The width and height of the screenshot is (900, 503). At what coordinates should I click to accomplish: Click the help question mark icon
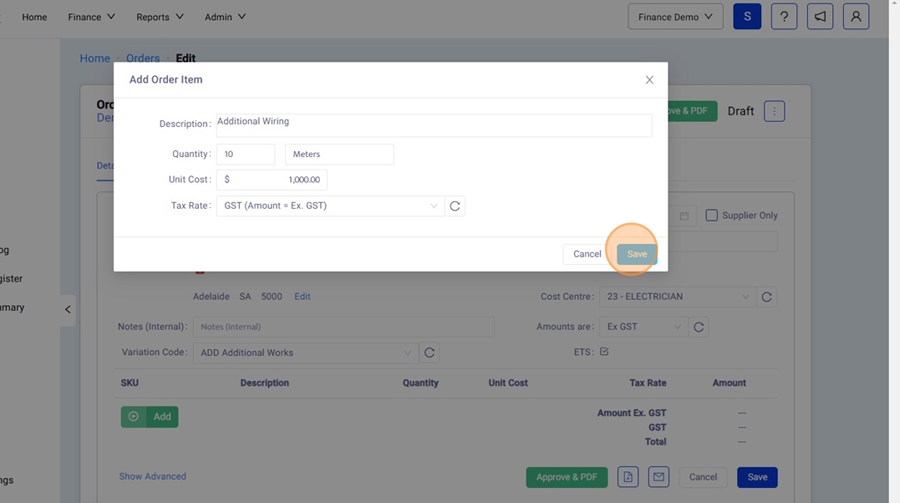click(784, 17)
